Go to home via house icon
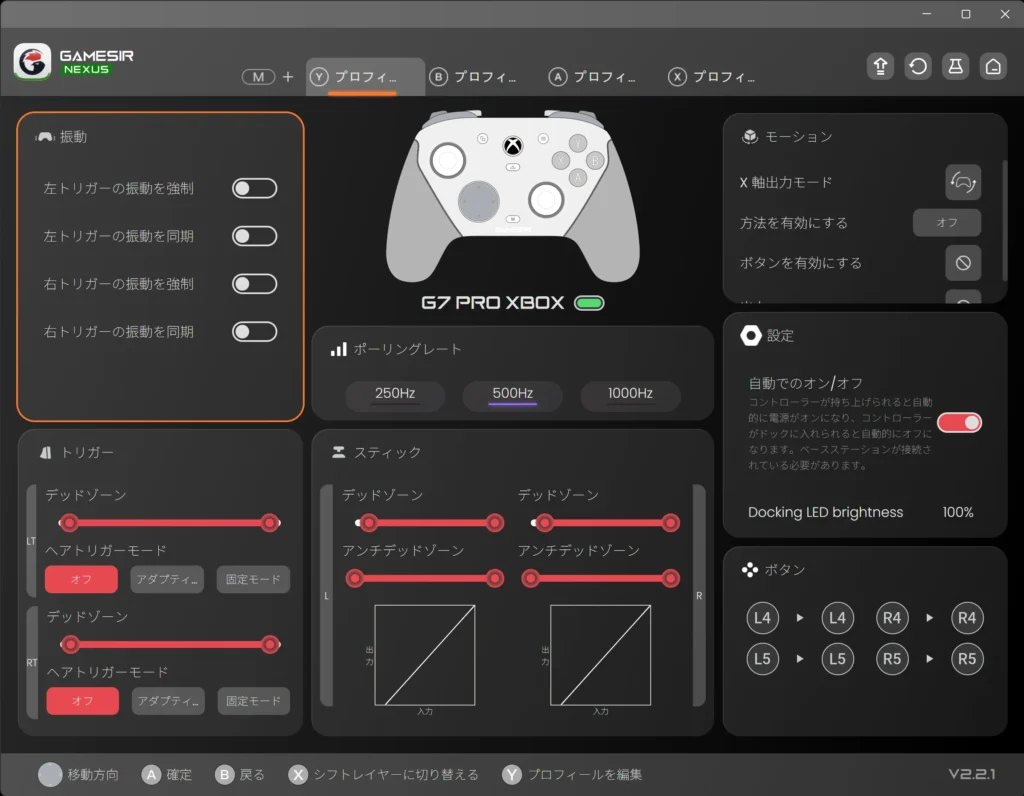1024x796 pixels. coord(993,66)
